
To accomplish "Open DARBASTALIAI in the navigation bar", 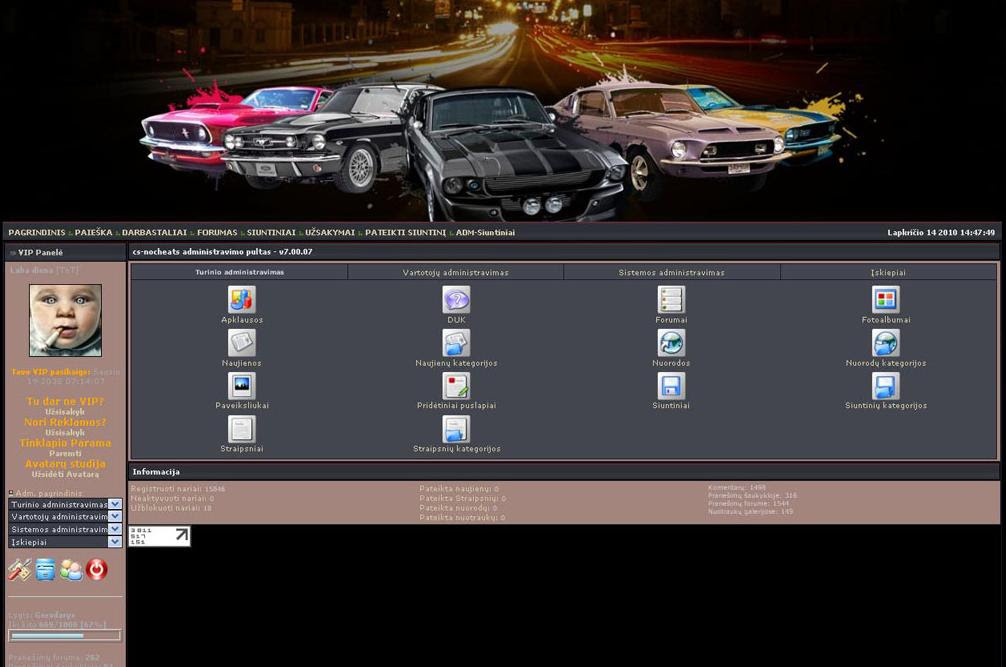I will pos(154,232).
